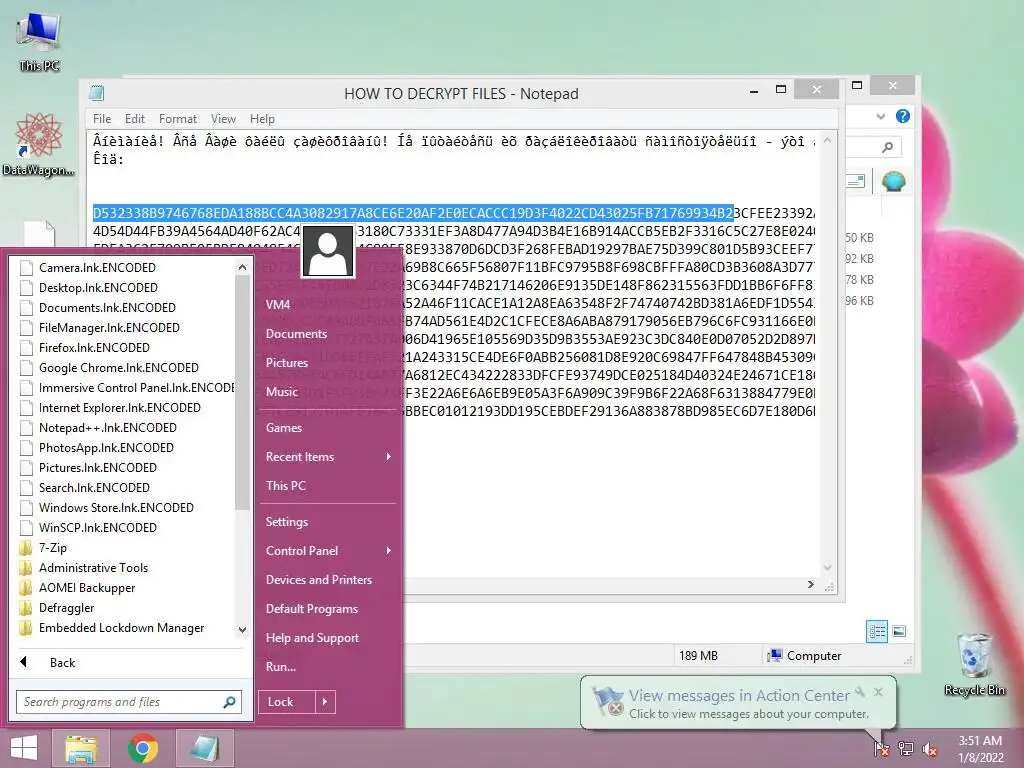Click the Explorer preview pane icon

coord(856,181)
